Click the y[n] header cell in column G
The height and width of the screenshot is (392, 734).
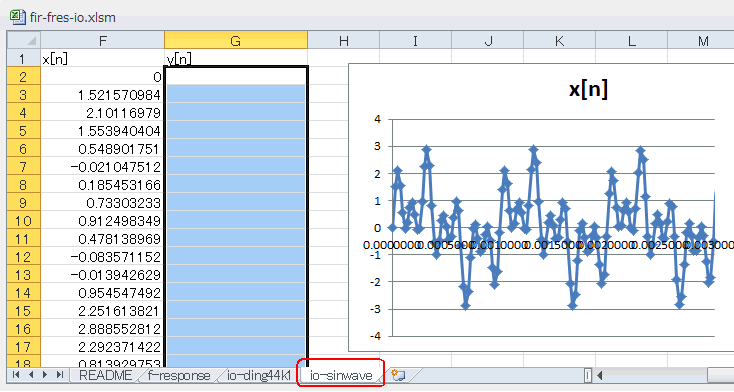[236, 59]
